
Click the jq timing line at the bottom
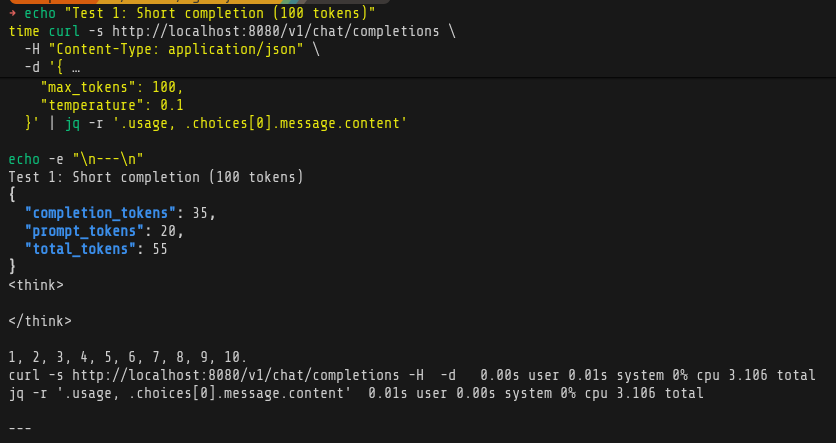coord(355,393)
